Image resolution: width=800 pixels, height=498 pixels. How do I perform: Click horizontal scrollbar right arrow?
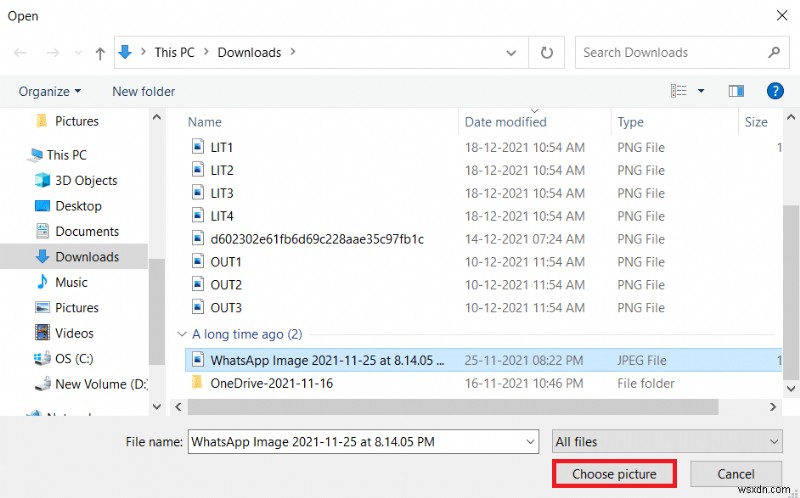(773, 407)
